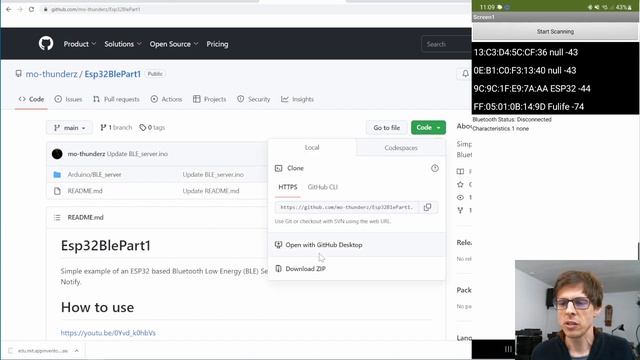Click forks icon in About sidebar
640x360 pixels.
click(460, 211)
